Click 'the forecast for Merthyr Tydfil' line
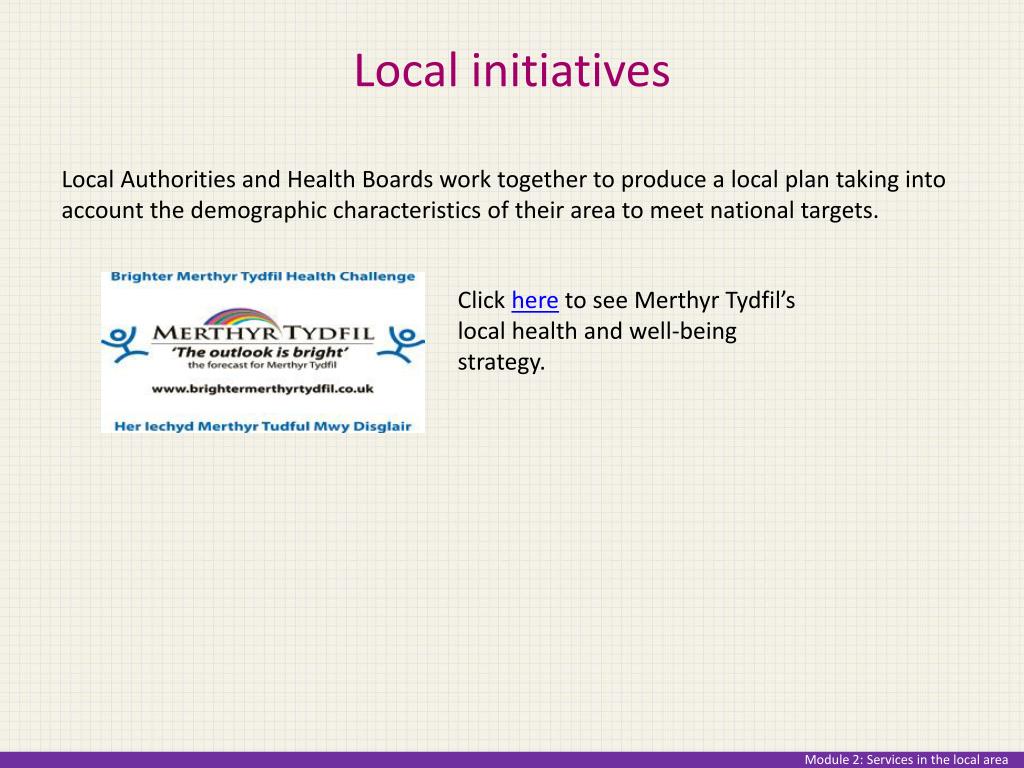Image resolution: width=1024 pixels, height=768 pixels. (262, 365)
